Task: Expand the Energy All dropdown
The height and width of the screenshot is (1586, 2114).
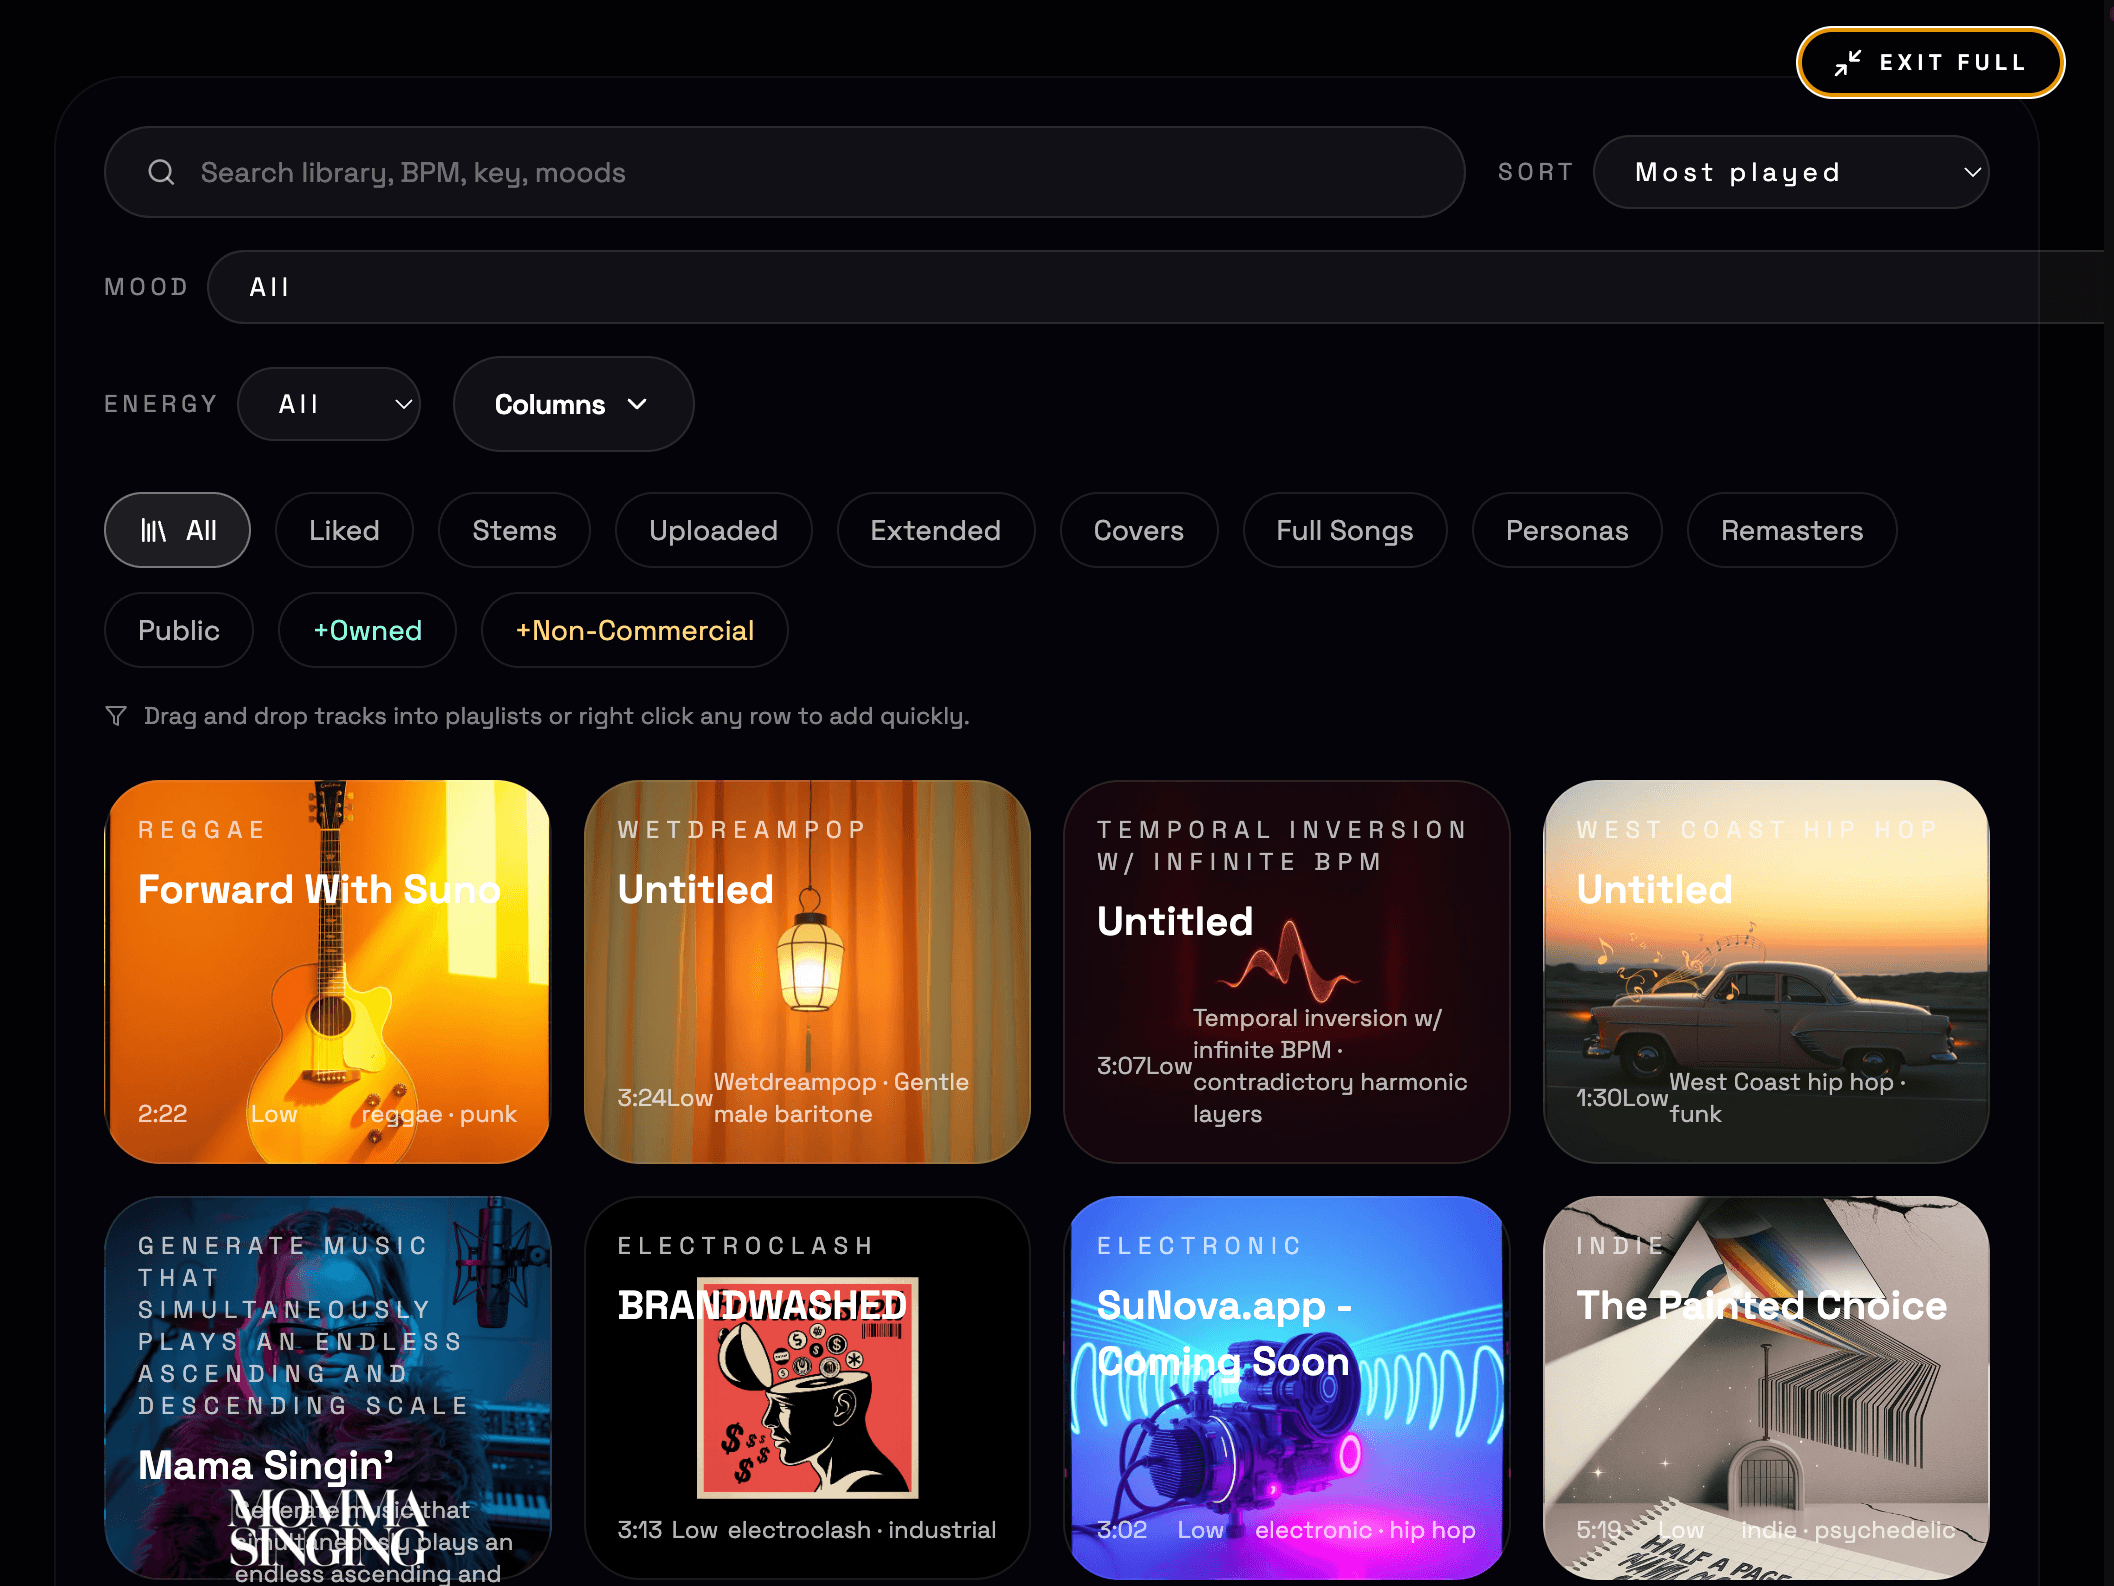Action: point(329,404)
